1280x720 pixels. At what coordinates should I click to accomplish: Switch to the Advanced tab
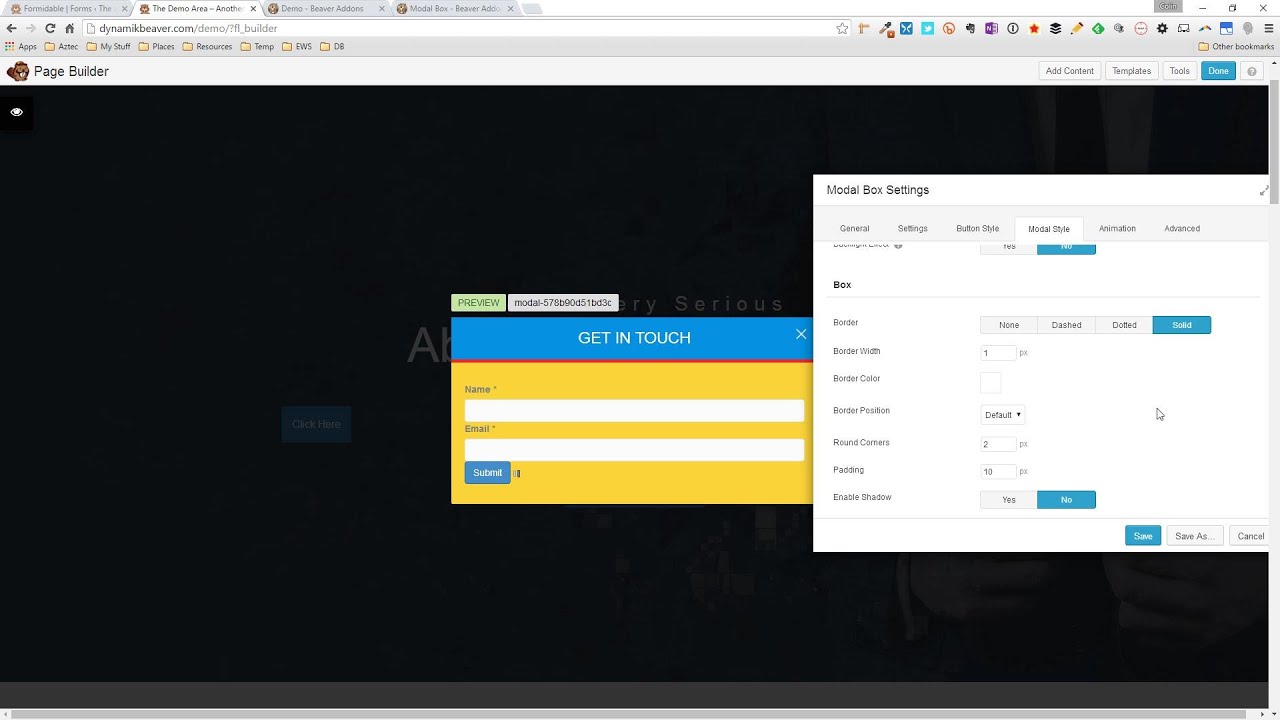pos(1182,229)
